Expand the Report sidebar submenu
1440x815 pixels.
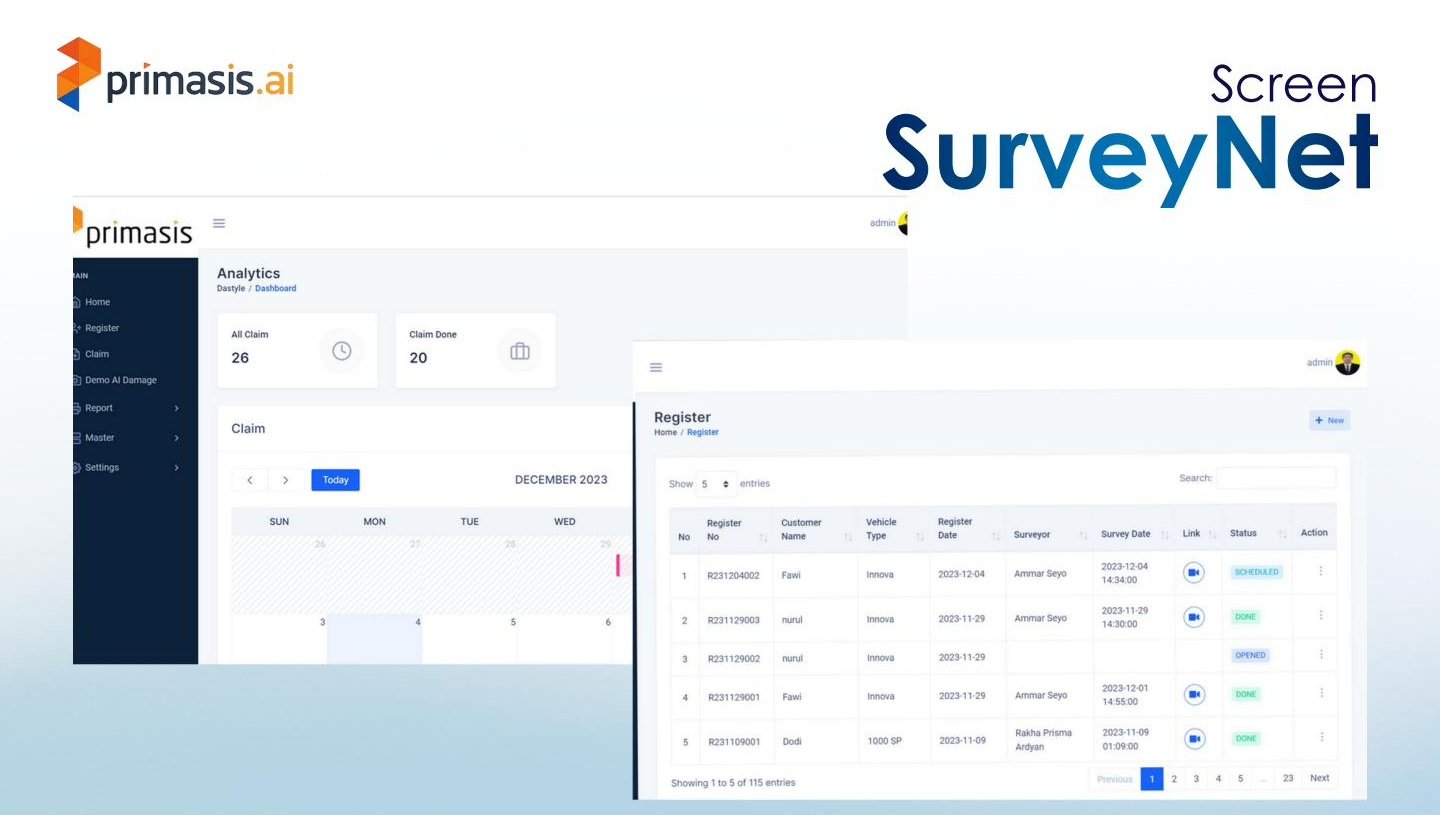pos(176,408)
